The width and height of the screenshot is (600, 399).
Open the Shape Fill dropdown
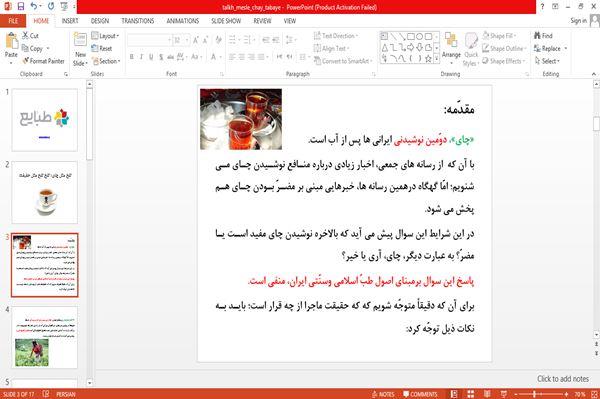pos(499,36)
